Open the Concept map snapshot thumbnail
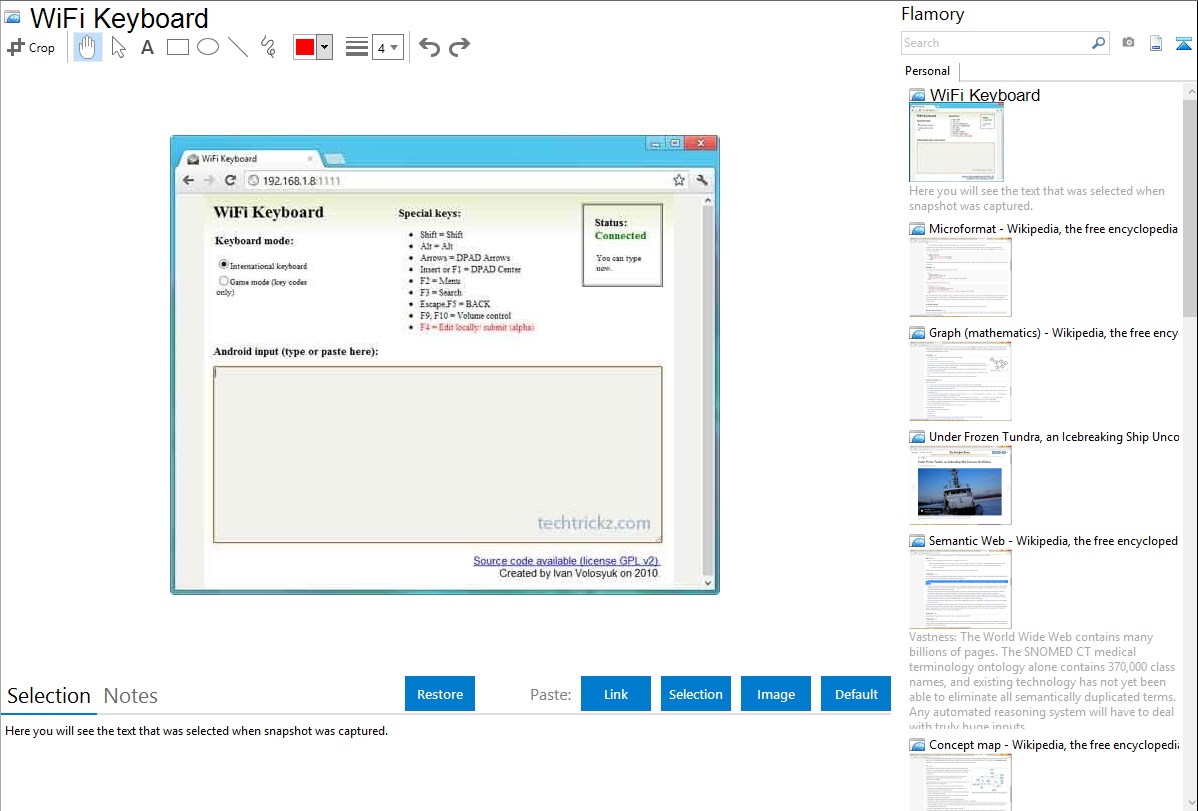 960,782
